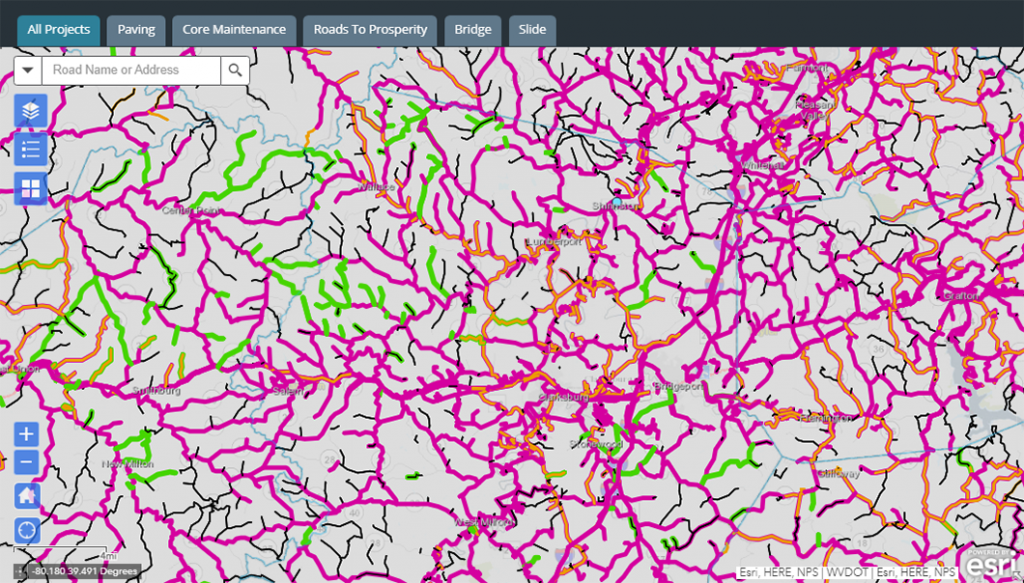View the Bridge projects tab
Image resolution: width=1024 pixels, height=583 pixels.
pyautogui.click(x=472, y=29)
